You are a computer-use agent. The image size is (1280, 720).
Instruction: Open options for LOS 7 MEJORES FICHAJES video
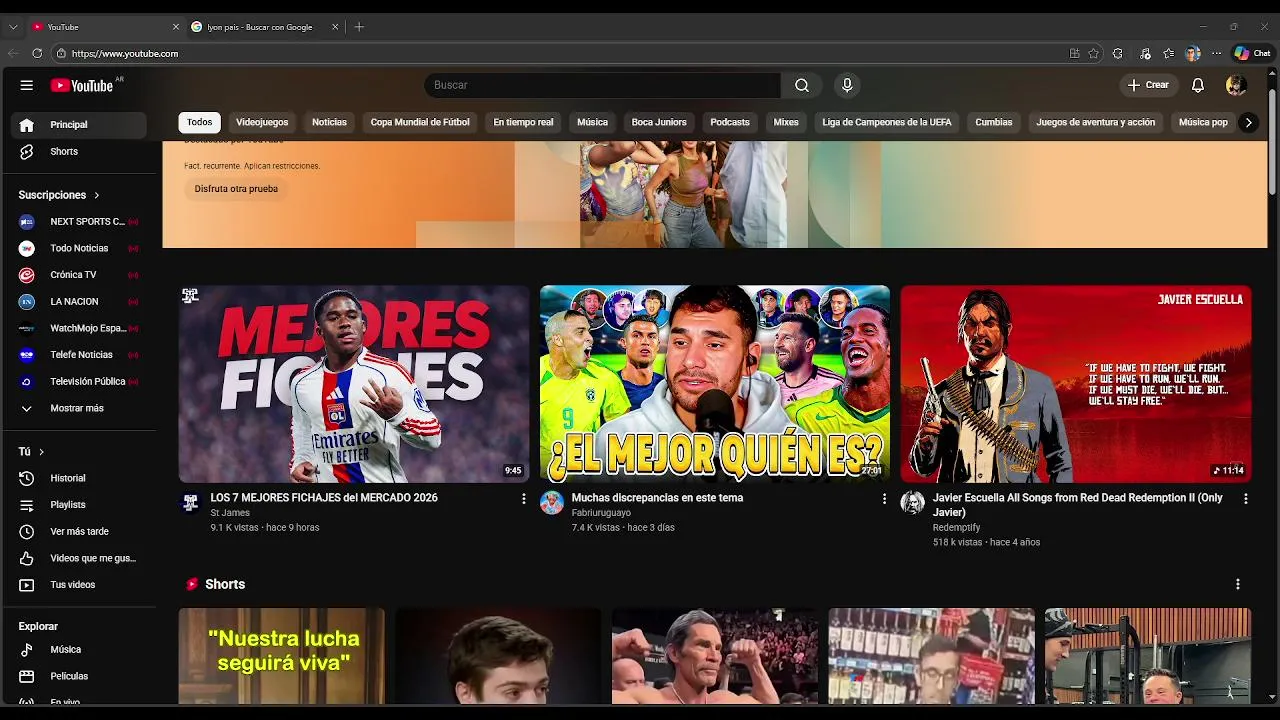point(523,498)
